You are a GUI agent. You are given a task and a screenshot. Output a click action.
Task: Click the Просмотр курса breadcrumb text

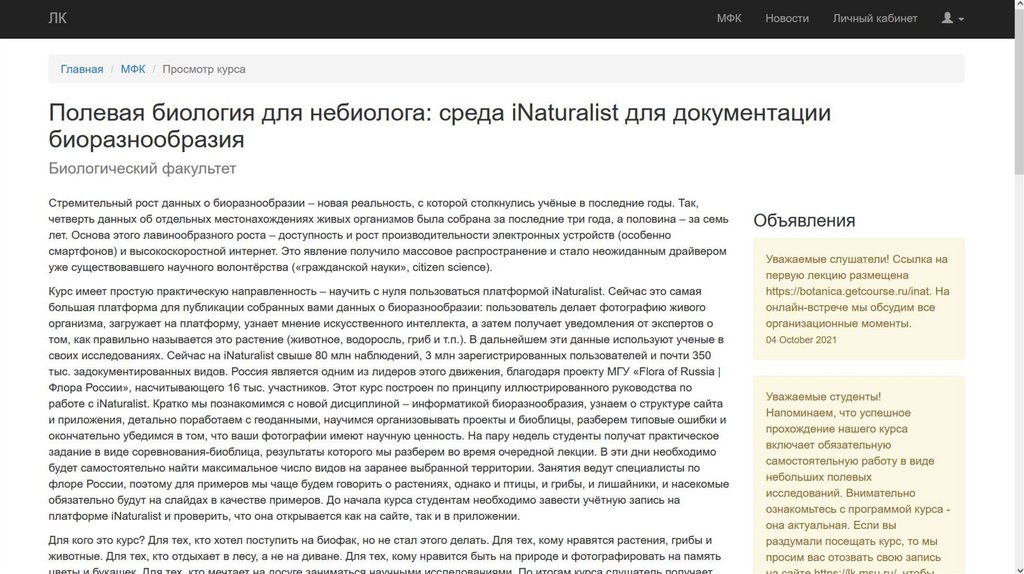204,69
